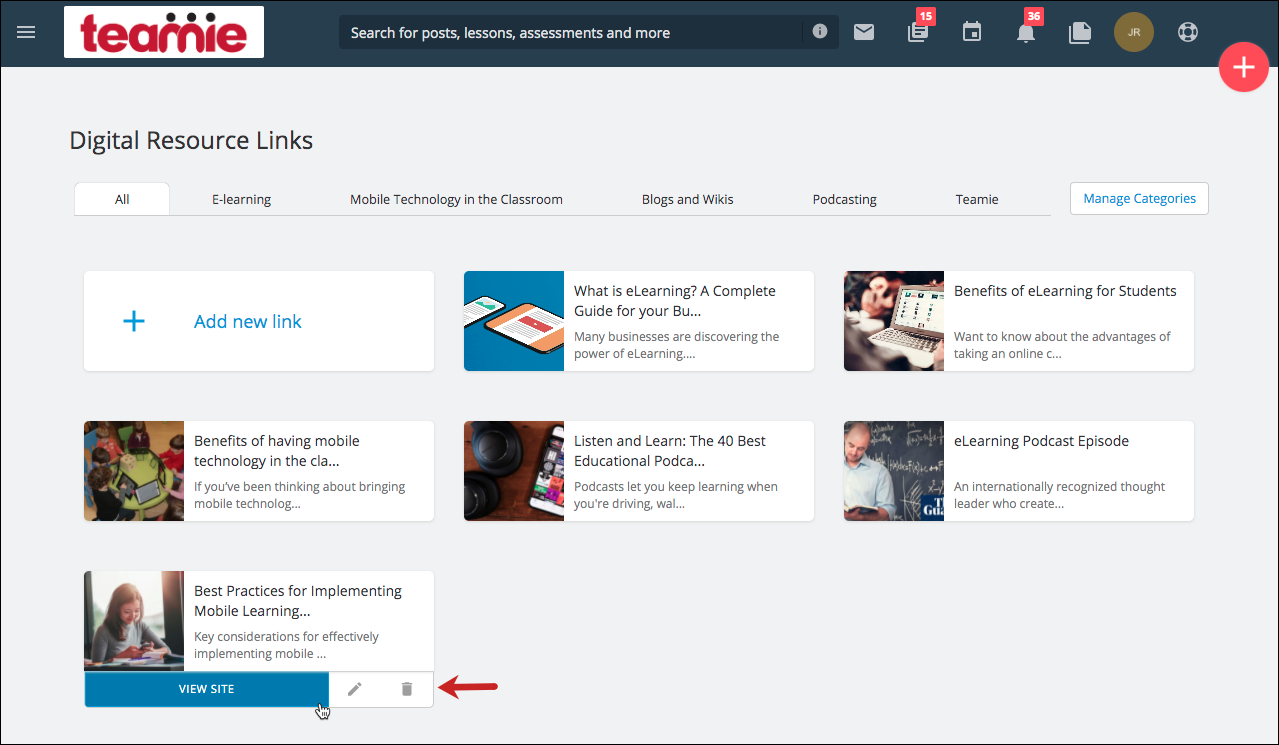
Task: Click the description 'An internationally recognized thought leader'
Action: 1059,495
